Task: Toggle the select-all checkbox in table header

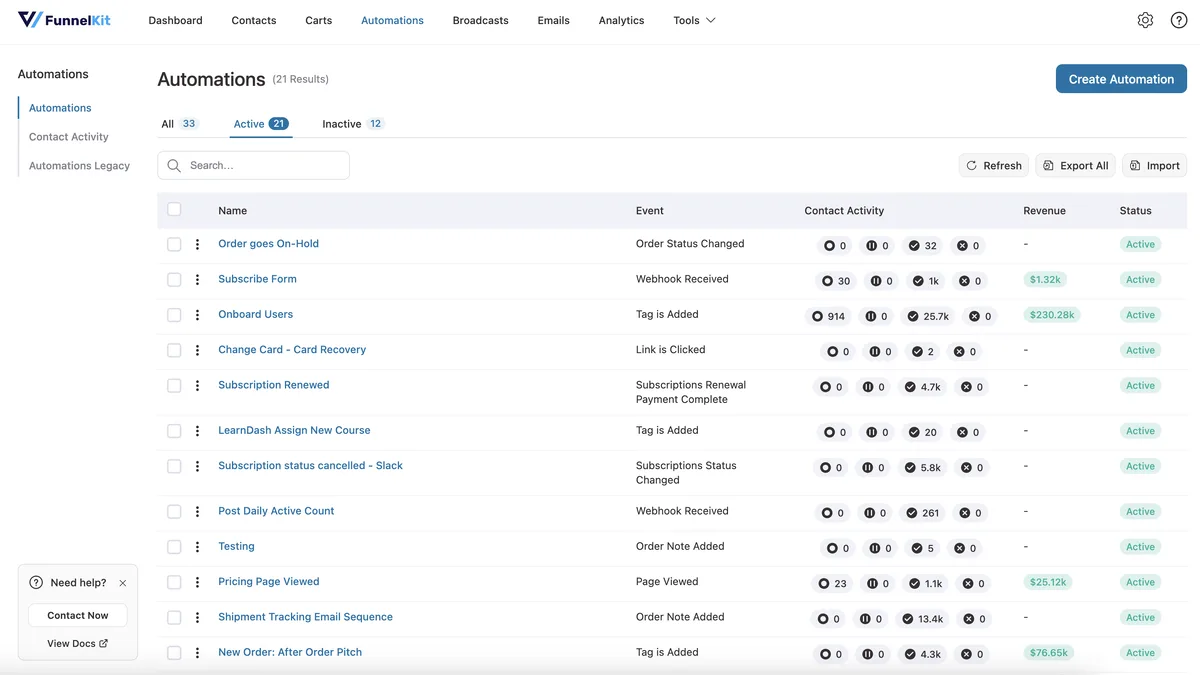Action: 174,209
